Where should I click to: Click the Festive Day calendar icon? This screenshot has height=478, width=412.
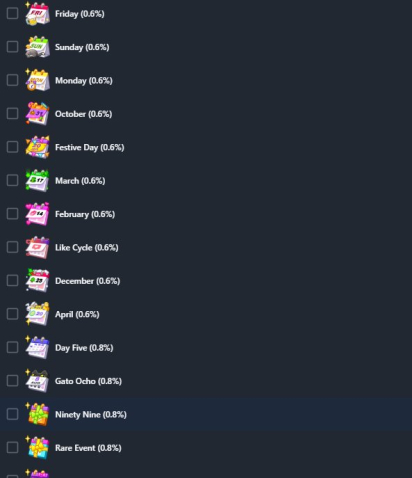[37, 147]
